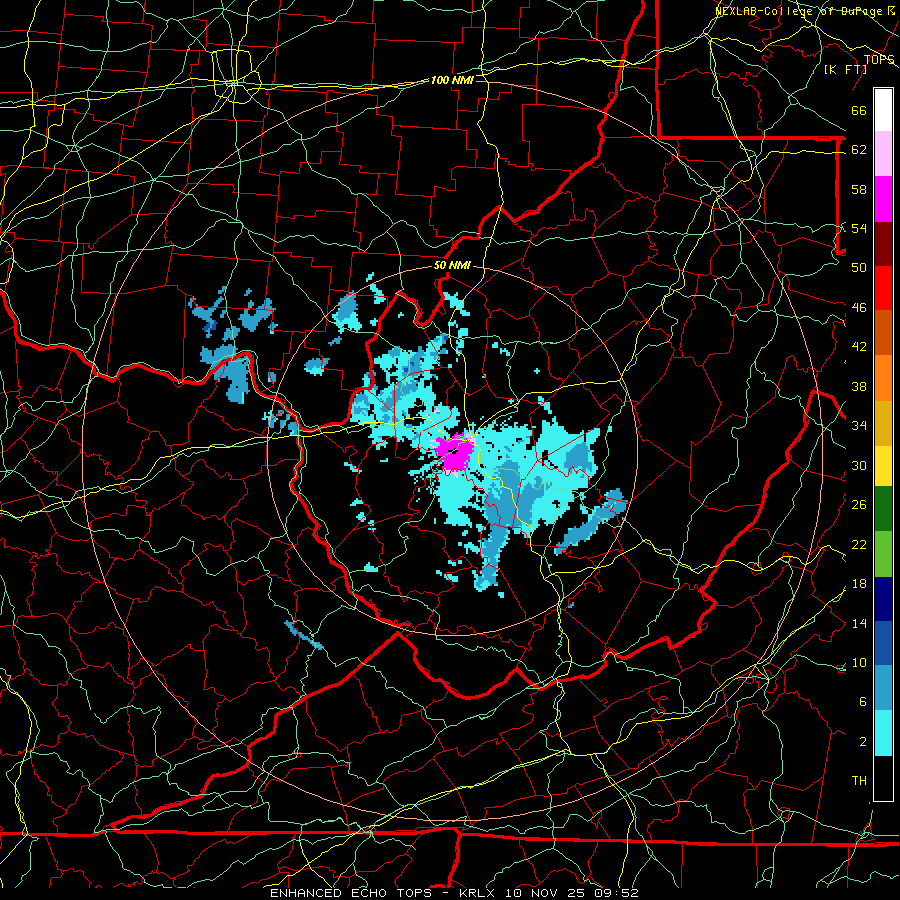Screen dimensions: 900x900
Task: Click the dark green legend swatch
Action: (x=883, y=509)
